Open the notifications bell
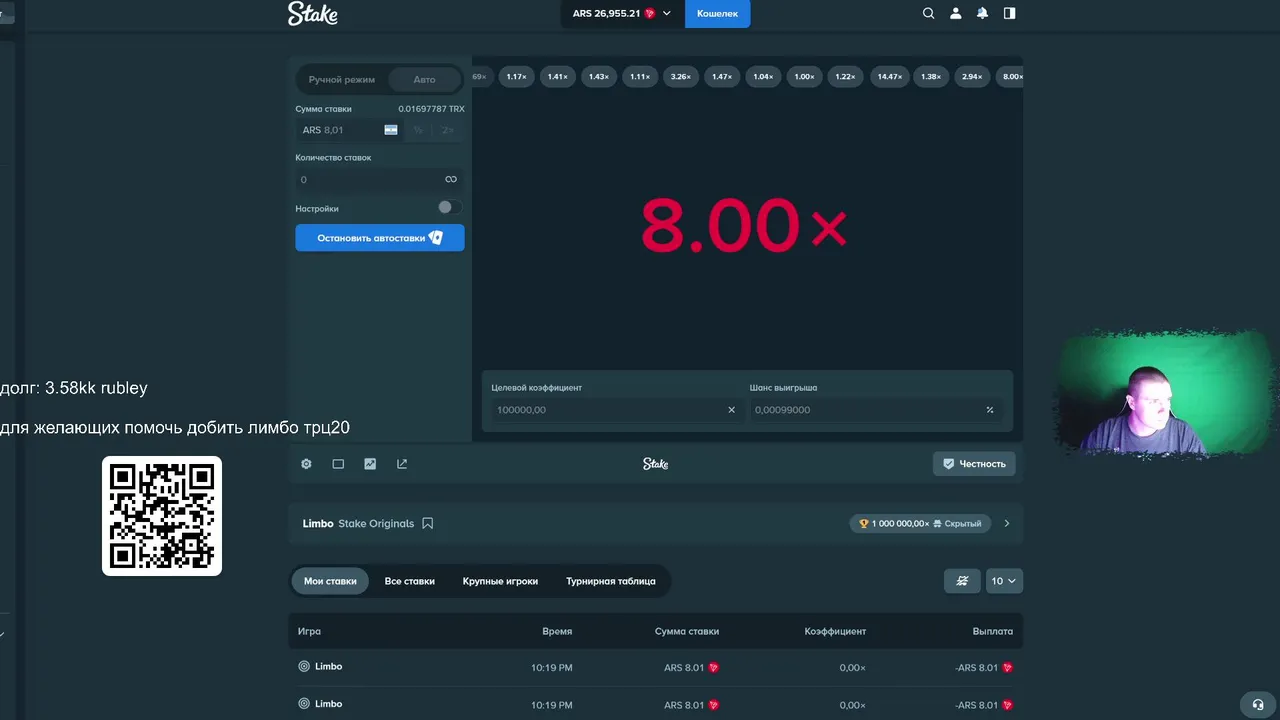 pos(982,13)
